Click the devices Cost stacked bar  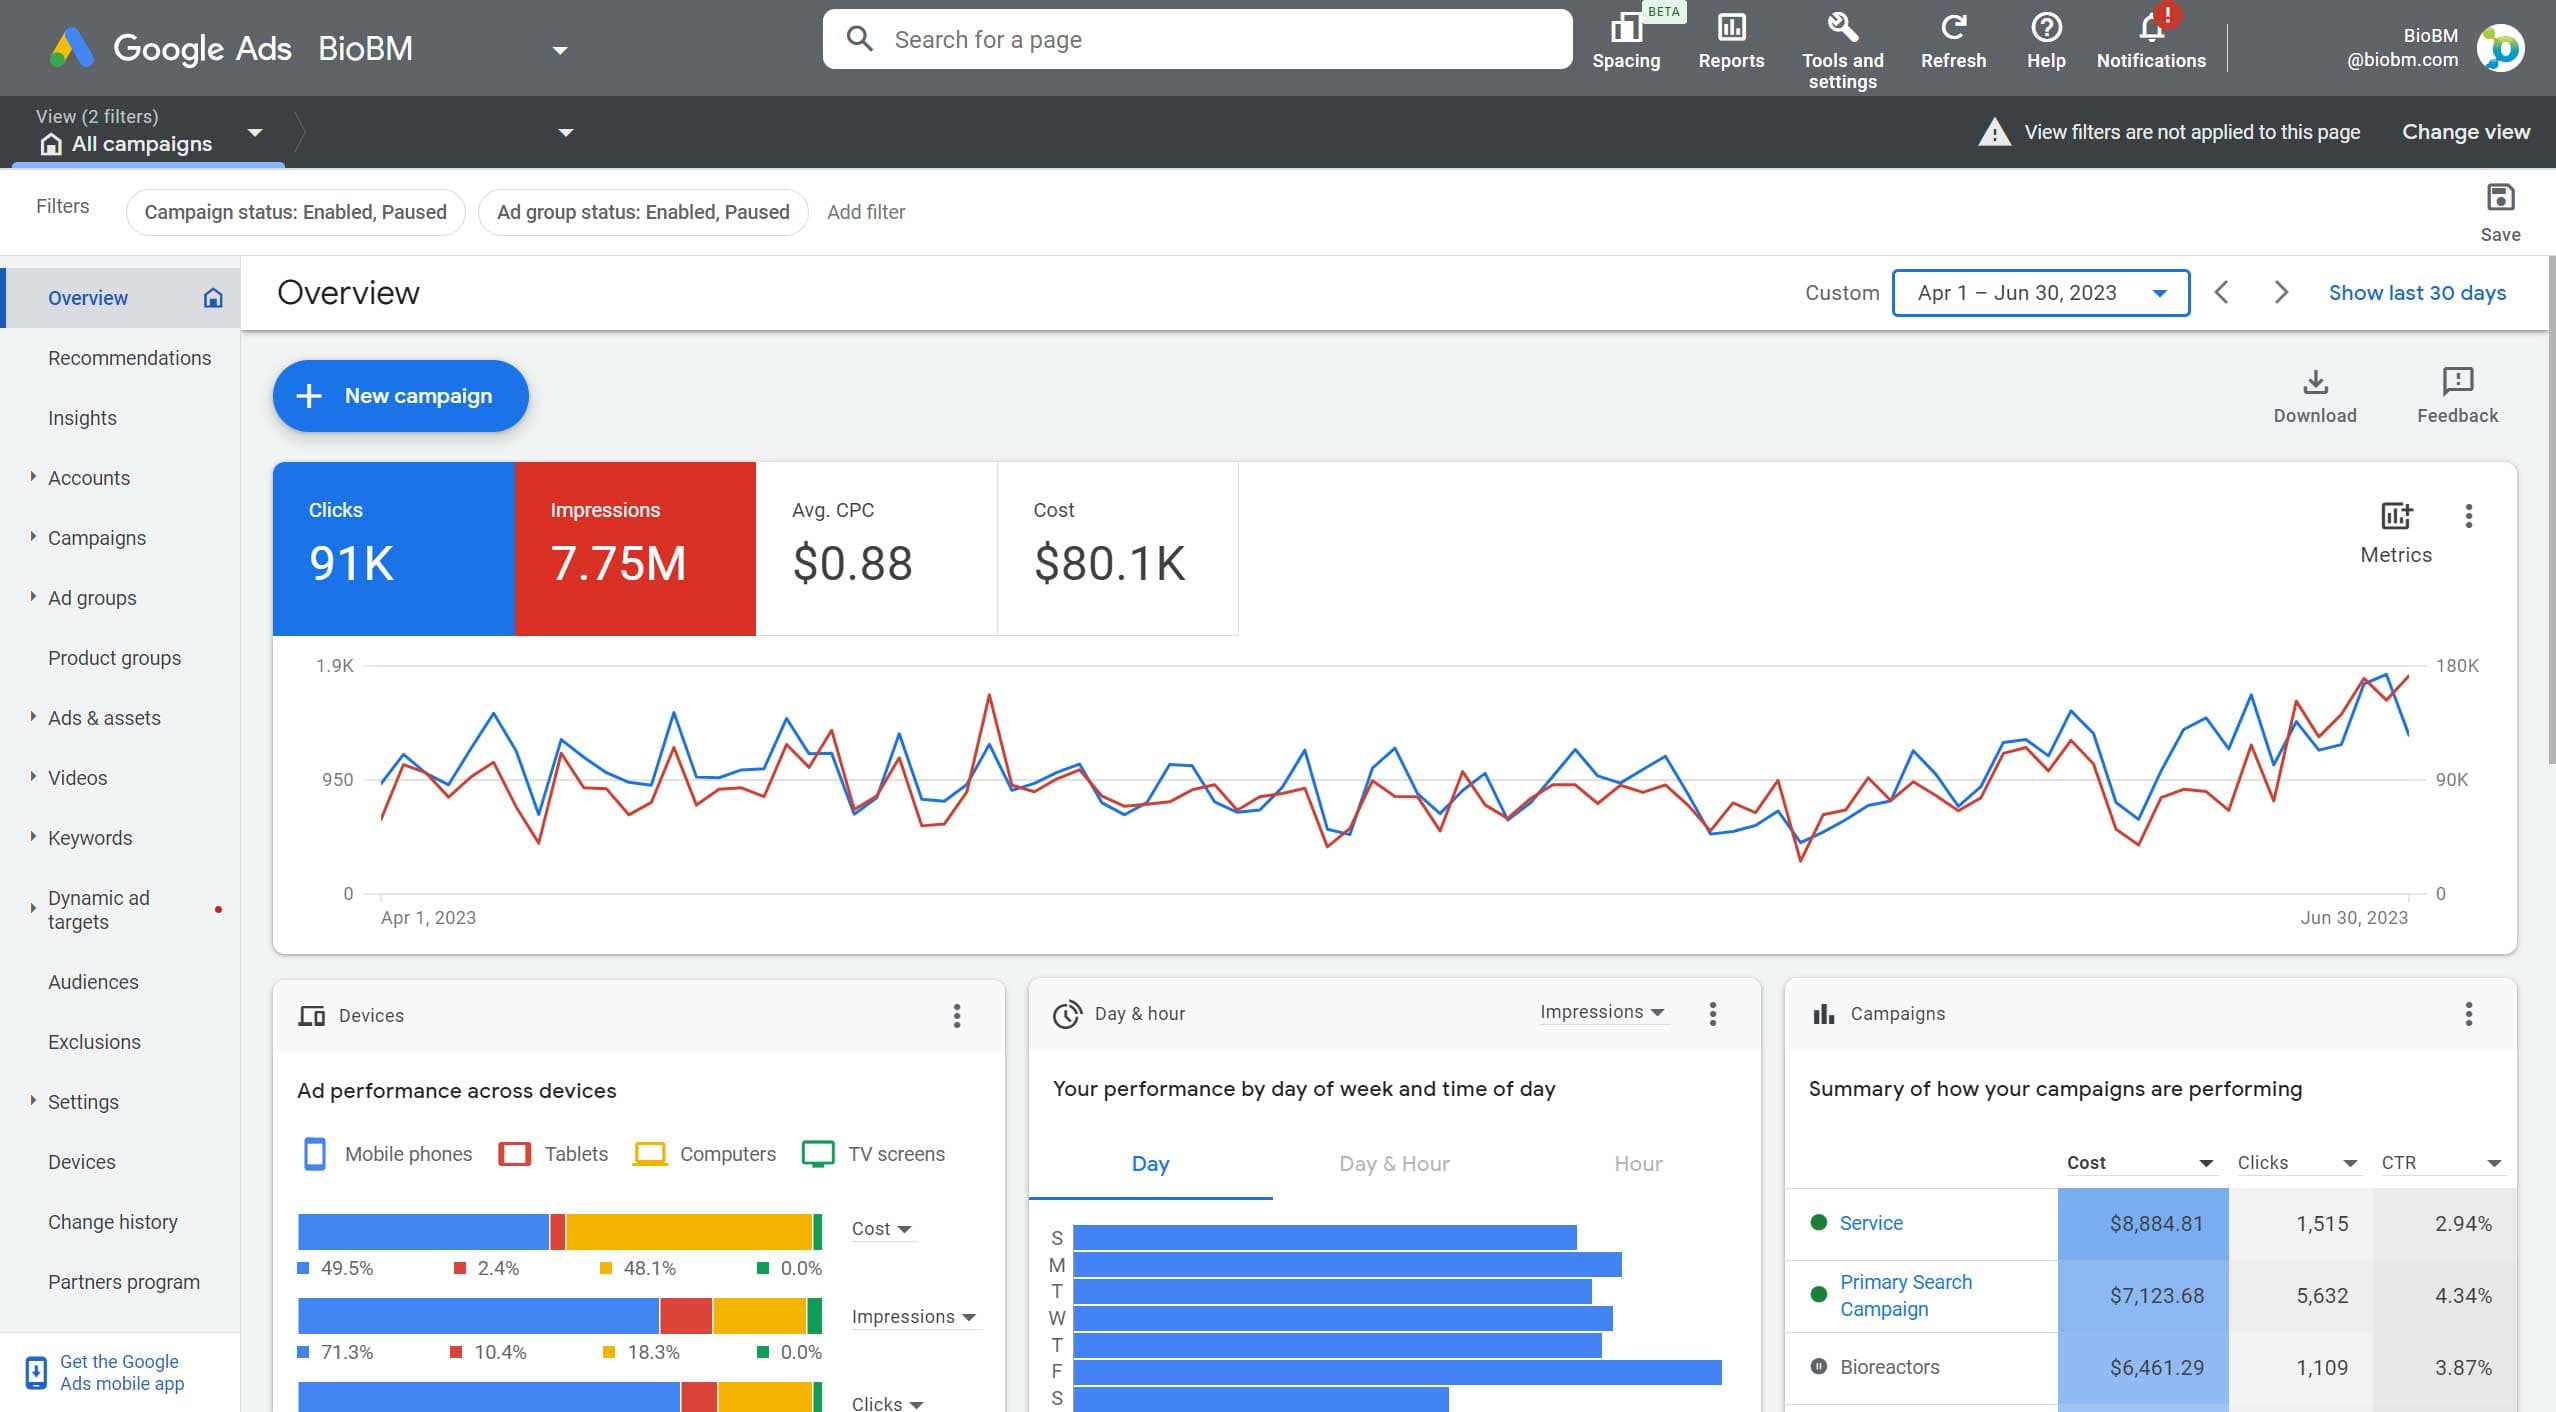(x=559, y=1232)
